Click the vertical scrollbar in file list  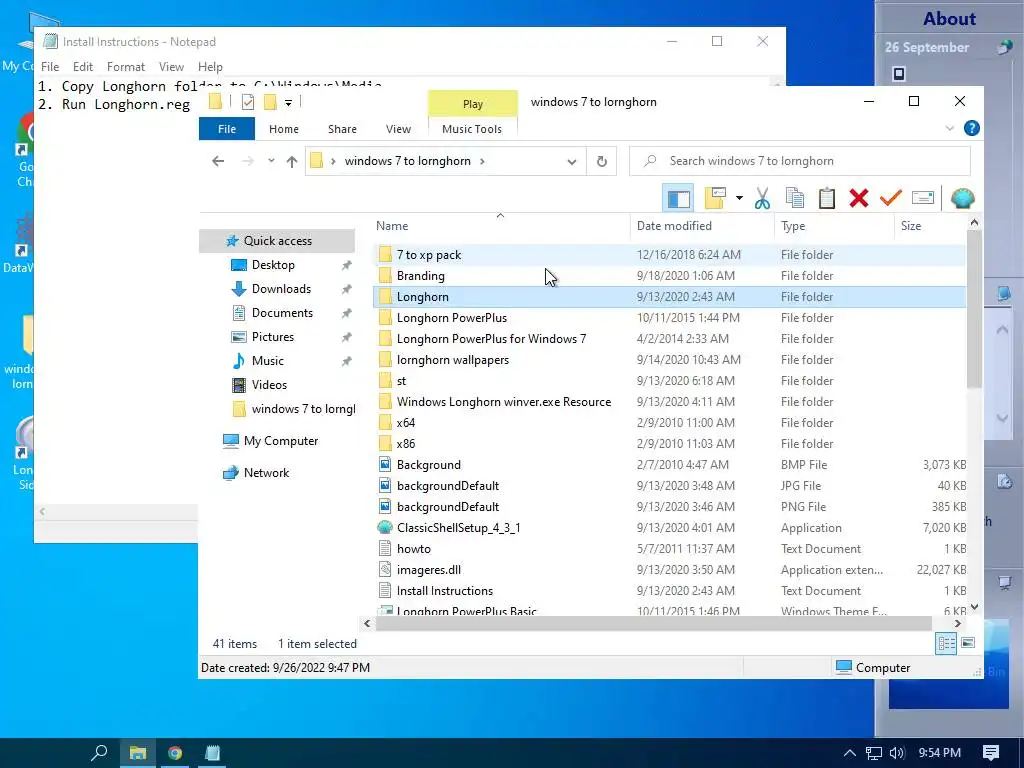point(974,308)
